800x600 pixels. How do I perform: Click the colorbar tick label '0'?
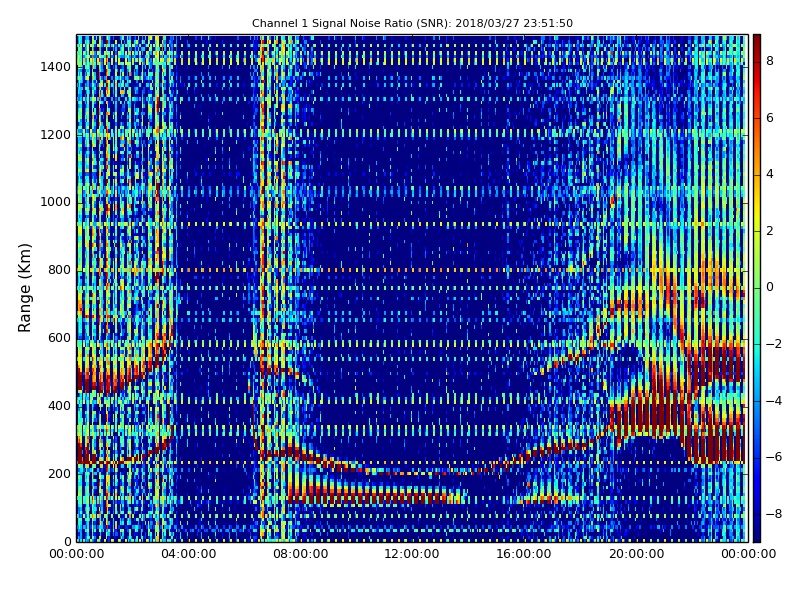(770, 287)
